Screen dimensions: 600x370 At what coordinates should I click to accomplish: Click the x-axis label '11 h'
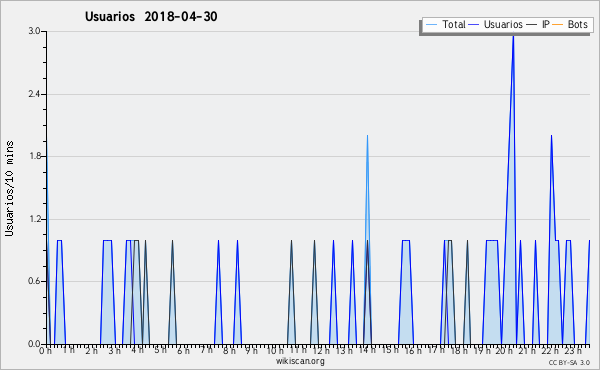click(298, 350)
